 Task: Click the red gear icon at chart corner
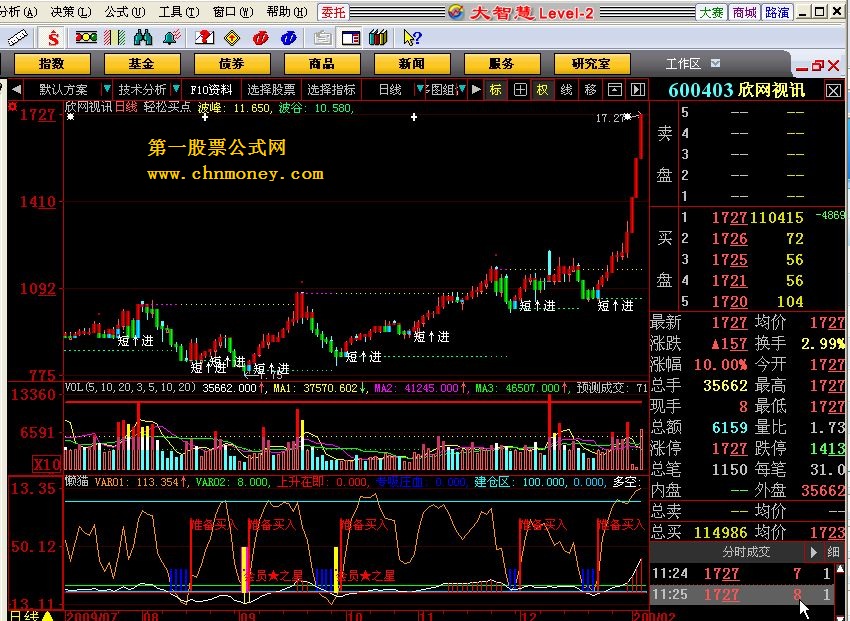click(12, 106)
